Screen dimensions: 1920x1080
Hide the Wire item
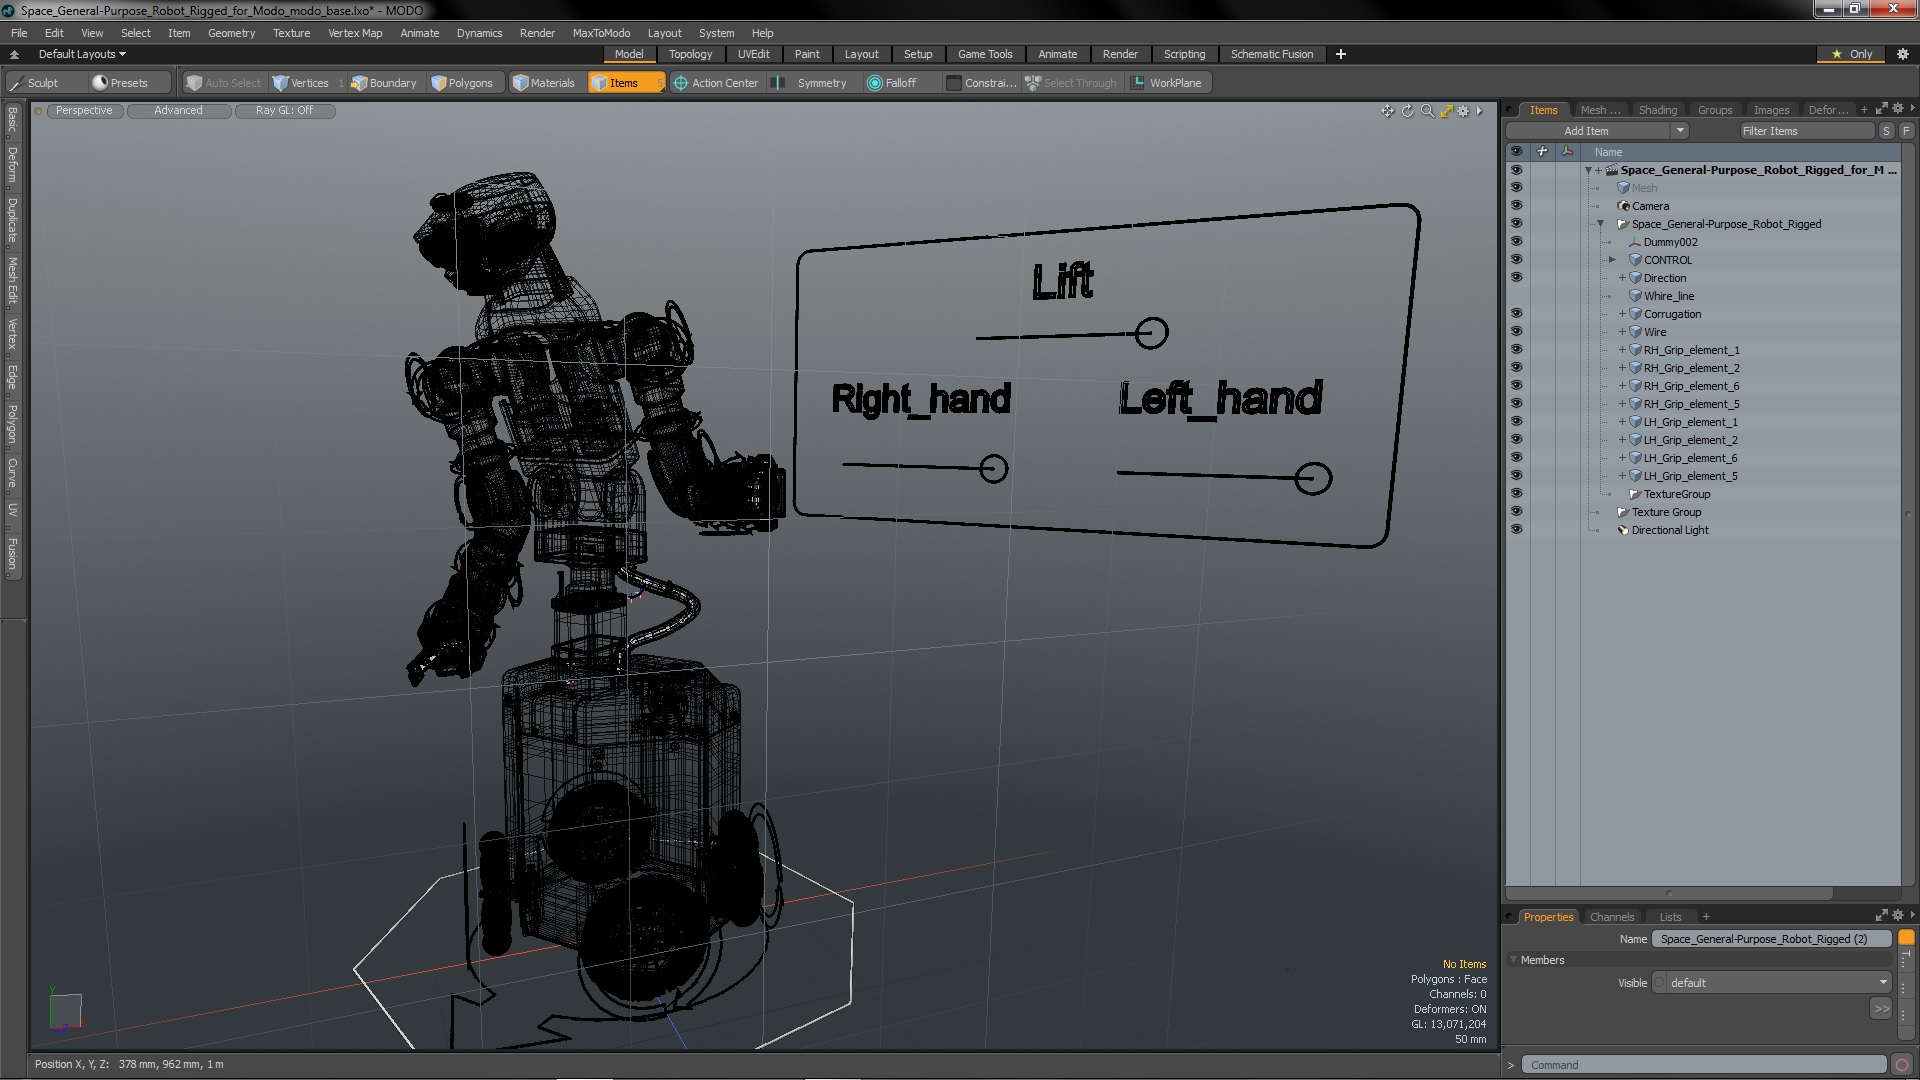click(1516, 332)
